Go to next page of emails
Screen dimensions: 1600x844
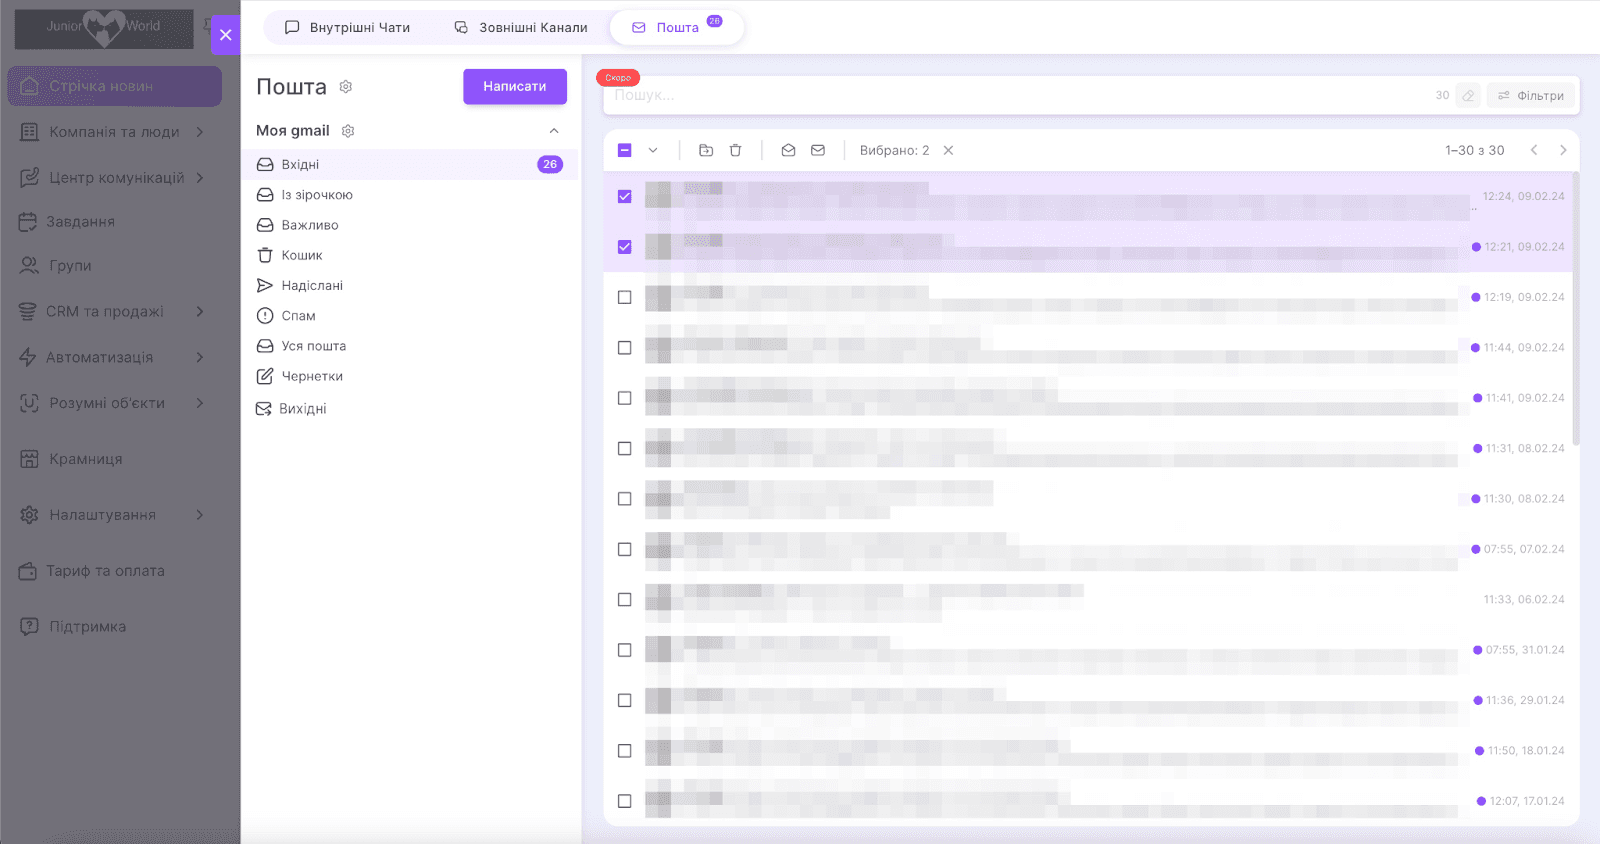(x=1563, y=150)
